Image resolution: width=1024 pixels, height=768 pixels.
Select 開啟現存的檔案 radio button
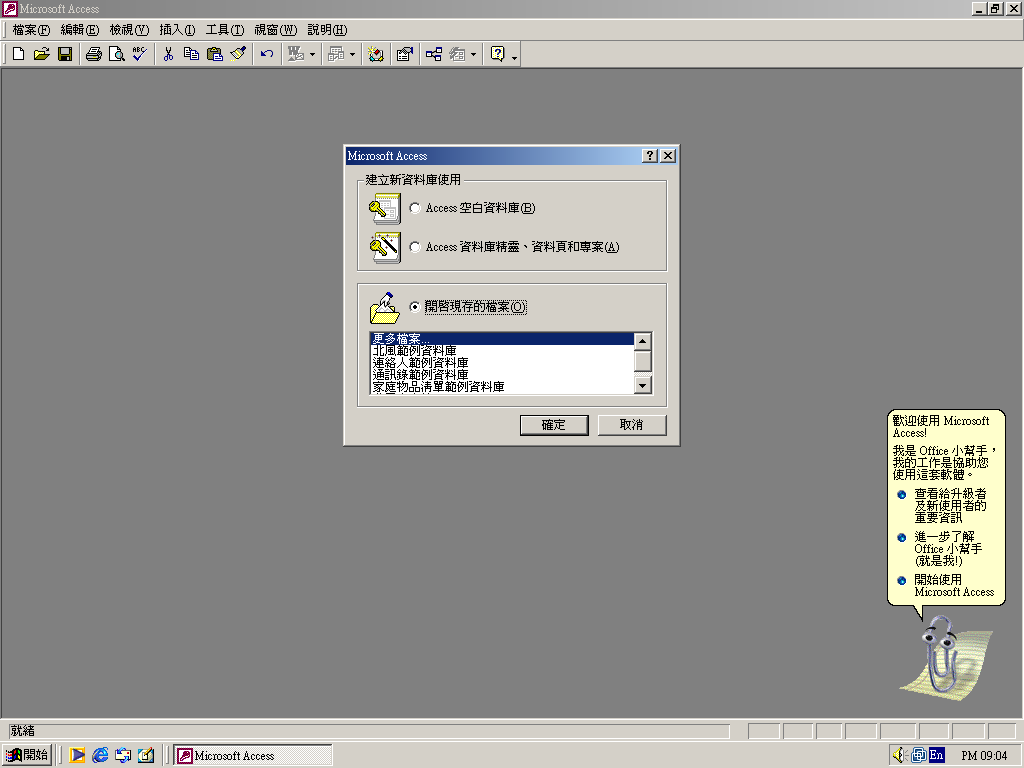(x=415, y=306)
